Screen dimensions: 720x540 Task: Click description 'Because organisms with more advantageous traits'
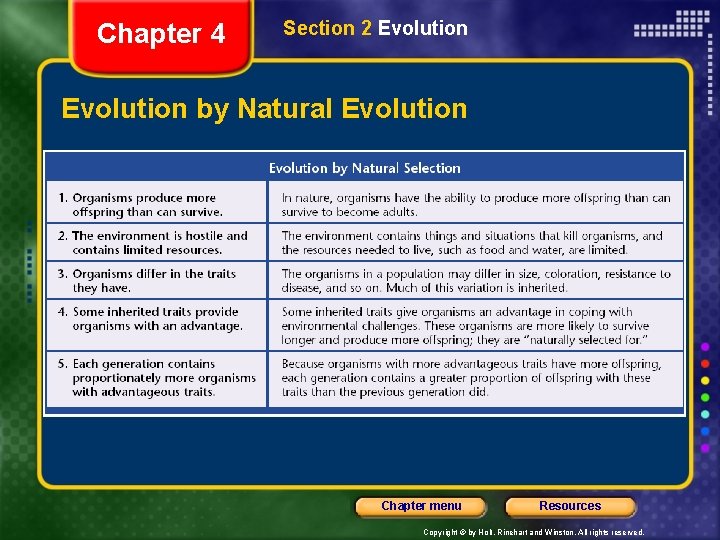pyautogui.click(x=476, y=379)
